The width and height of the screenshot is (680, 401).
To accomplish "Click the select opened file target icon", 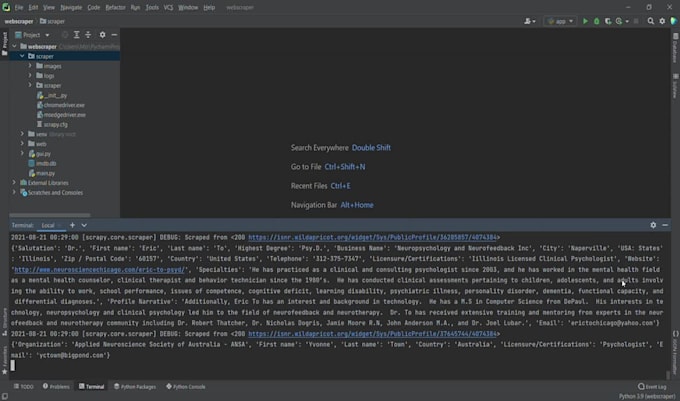I will (x=65, y=35).
